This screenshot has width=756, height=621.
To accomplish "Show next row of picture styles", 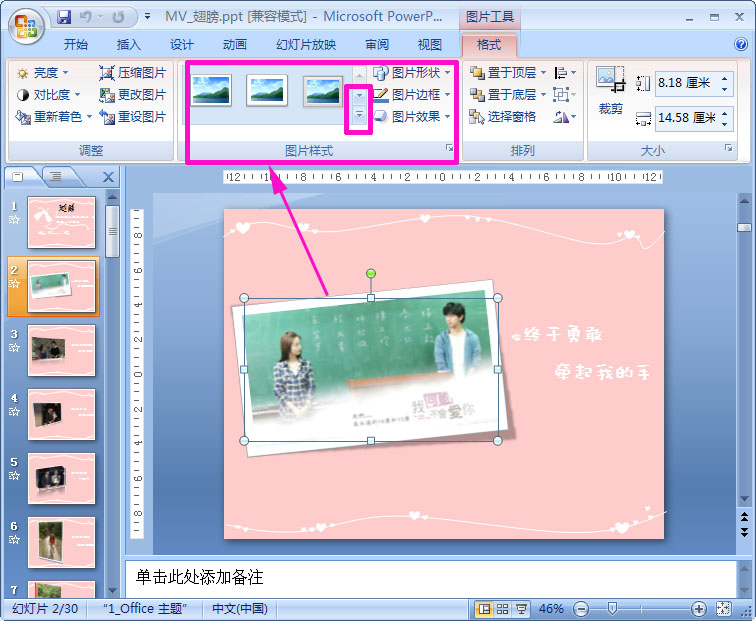I will click(x=359, y=95).
